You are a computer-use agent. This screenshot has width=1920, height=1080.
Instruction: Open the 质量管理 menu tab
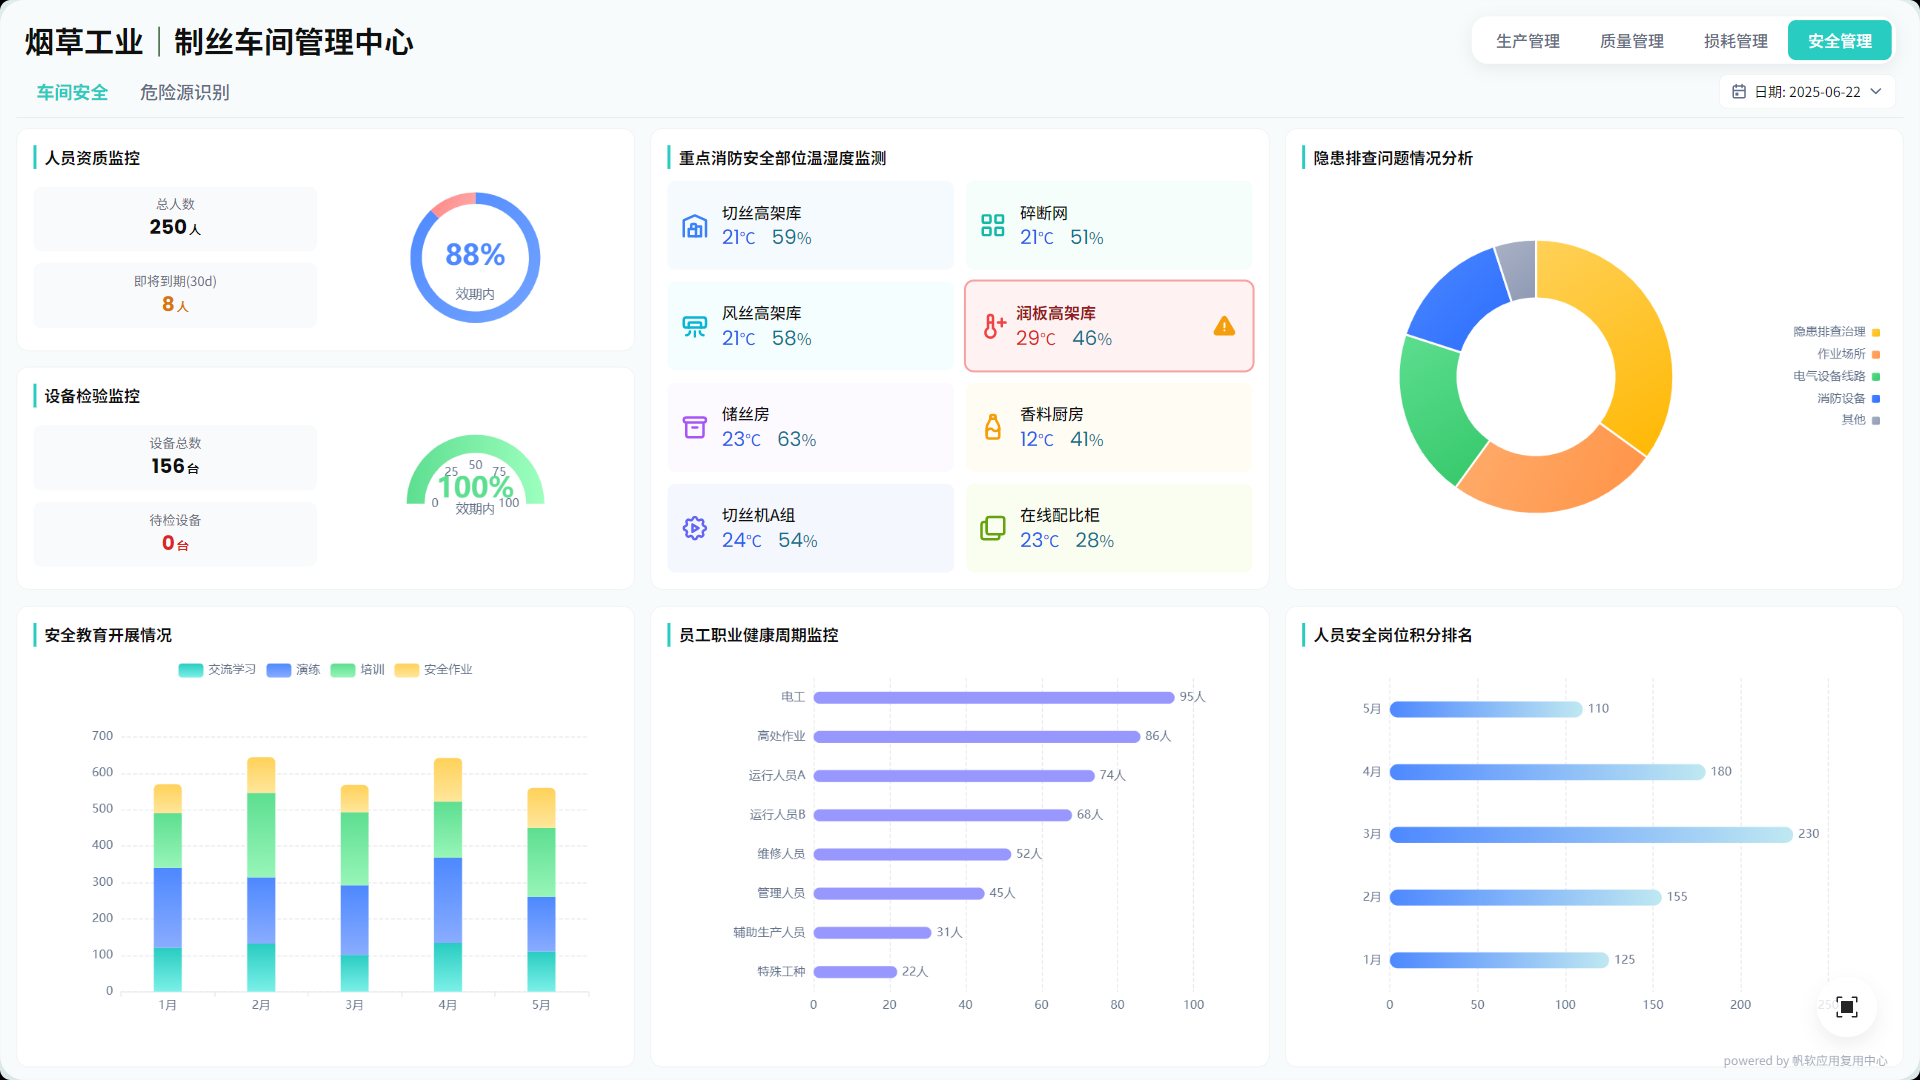click(x=1631, y=41)
